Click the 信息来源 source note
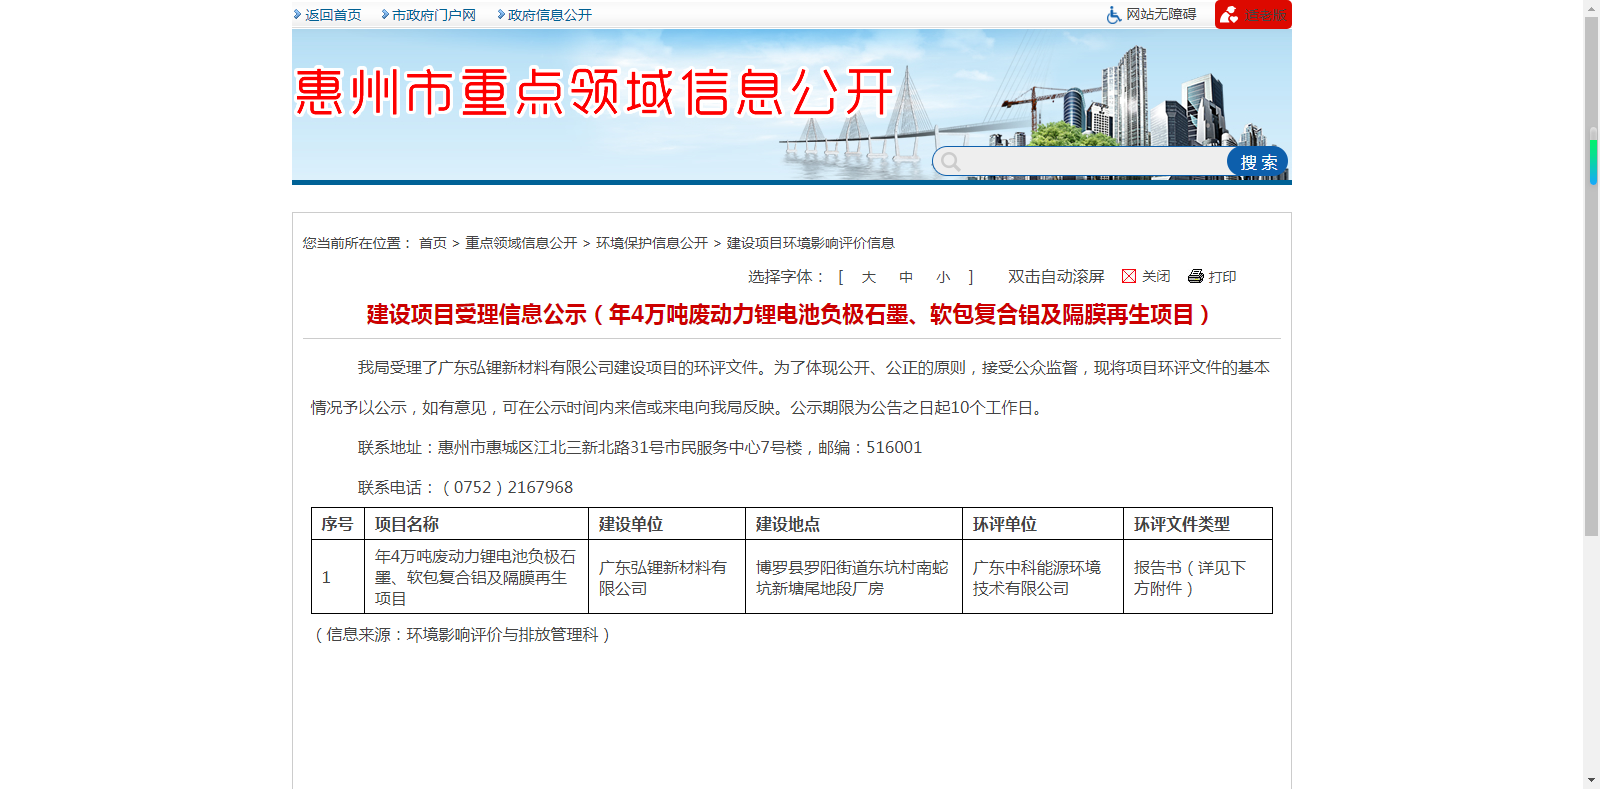This screenshot has width=1600, height=789. [x=462, y=634]
